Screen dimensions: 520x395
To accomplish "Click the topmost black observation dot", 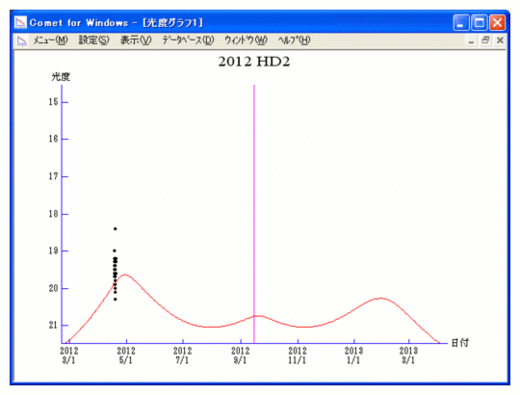I will tap(115, 229).
